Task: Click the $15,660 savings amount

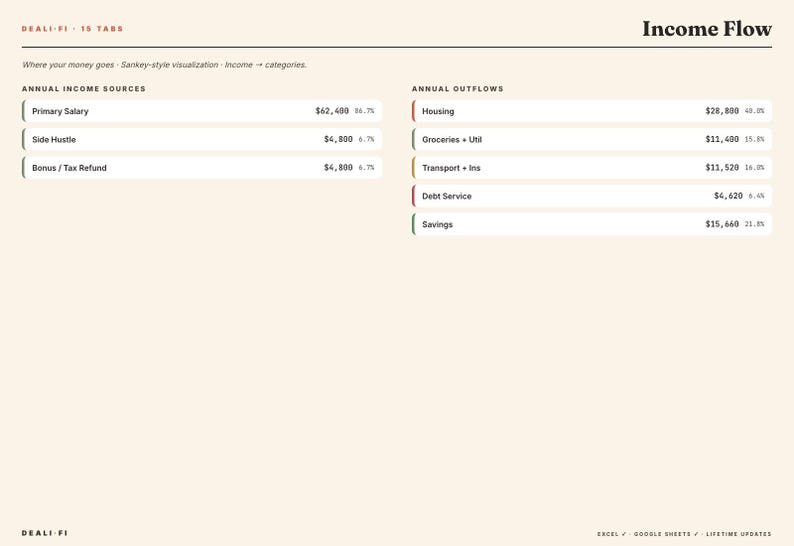Action: pyautogui.click(x=722, y=224)
